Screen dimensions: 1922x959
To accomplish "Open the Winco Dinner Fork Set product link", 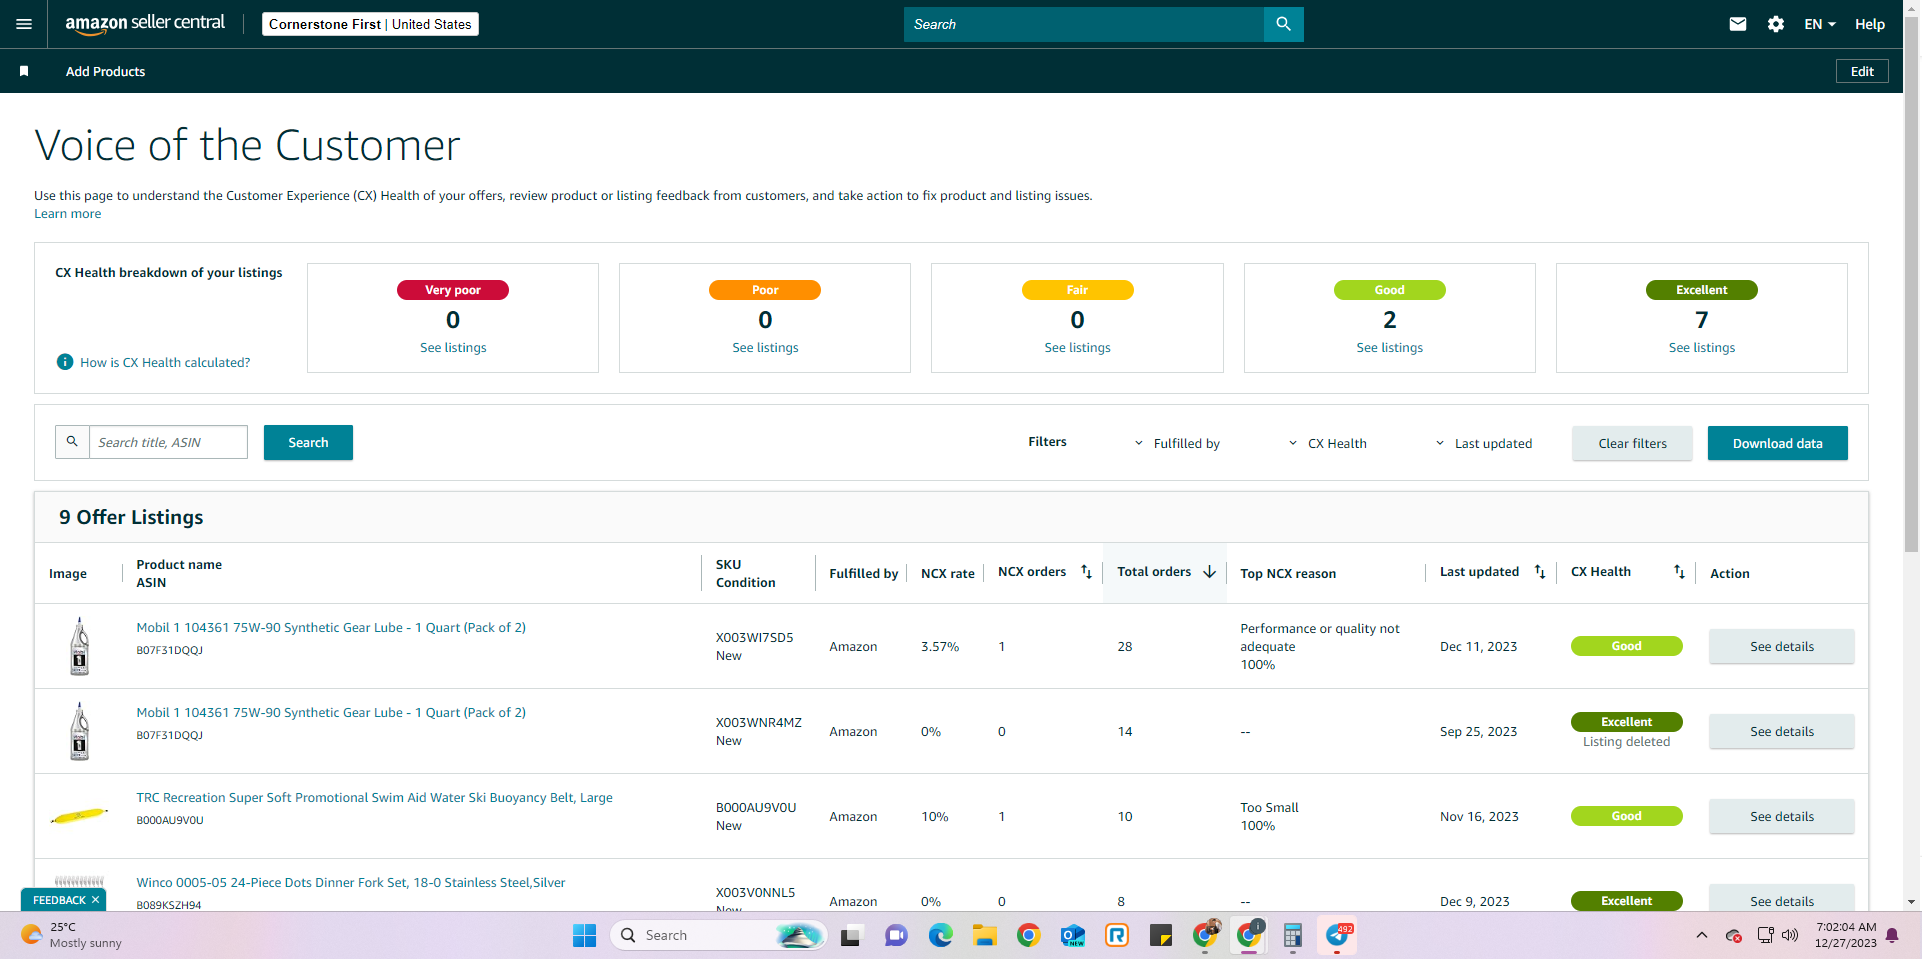I will [x=350, y=882].
